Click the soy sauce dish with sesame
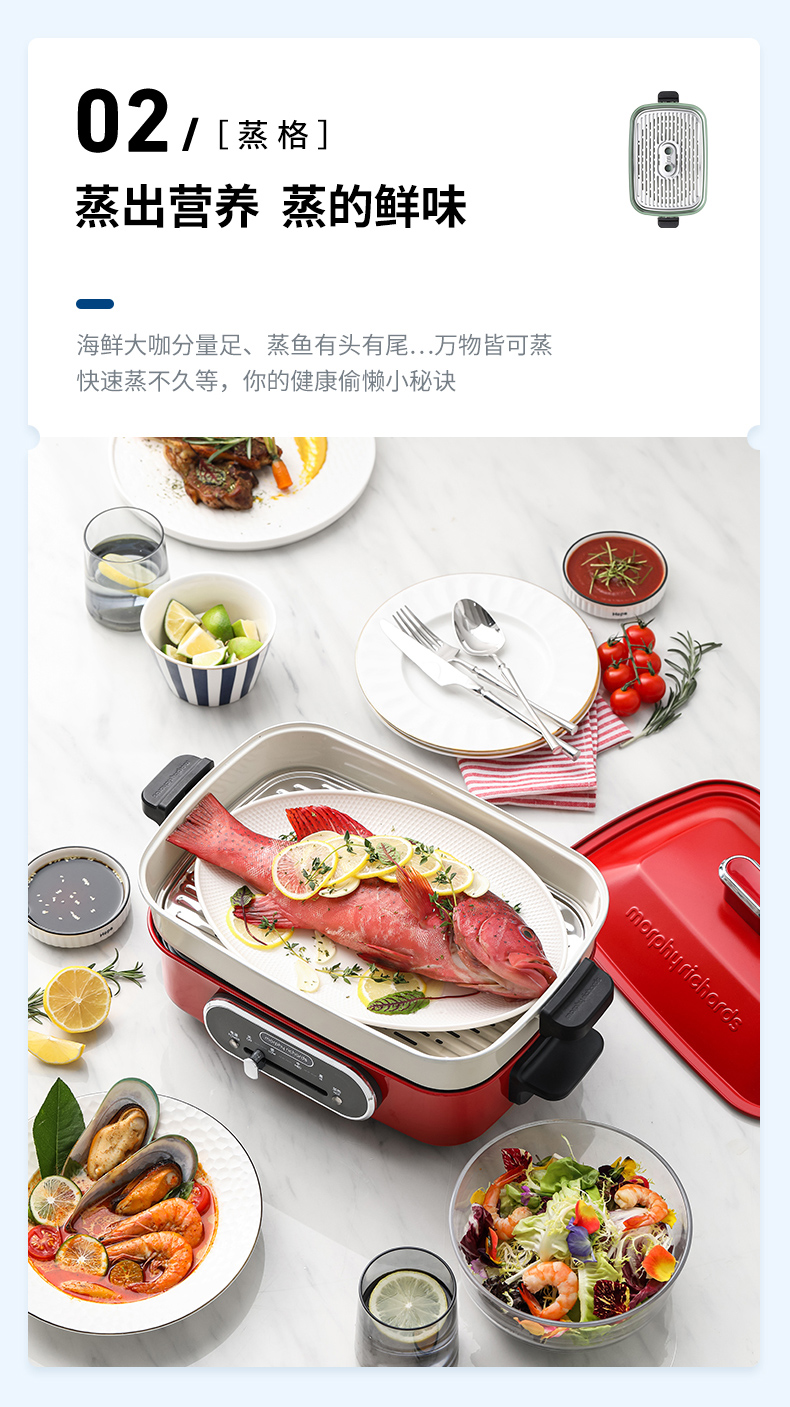The image size is (790, 1407). 77,896
